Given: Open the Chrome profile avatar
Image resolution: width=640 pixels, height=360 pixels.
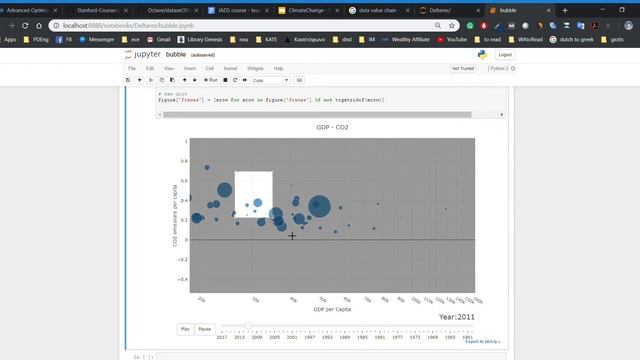Looking at the screenshot, I should pos(629,26).
